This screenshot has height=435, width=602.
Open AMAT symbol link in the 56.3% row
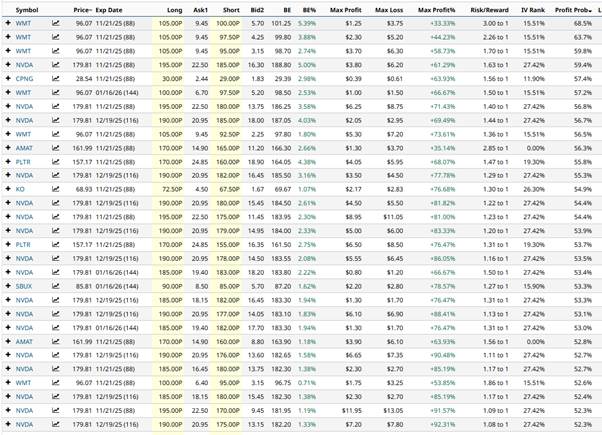(x=24, y=148)
